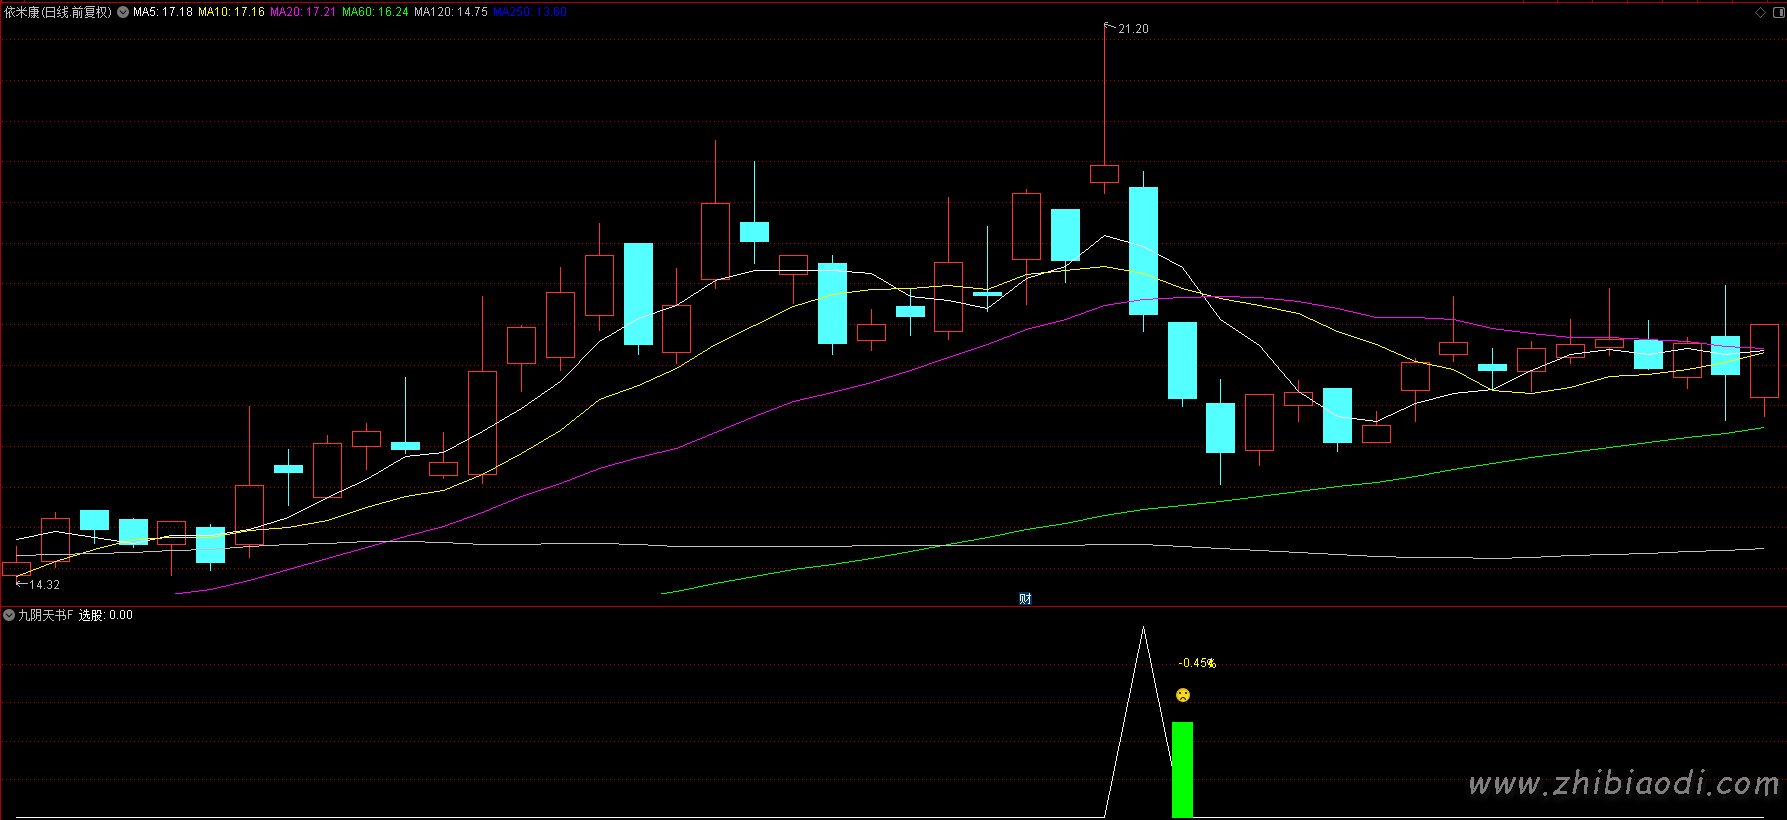Click the yellow sad face signal icon
The image size is (1787, 820).
(1183, 695)
